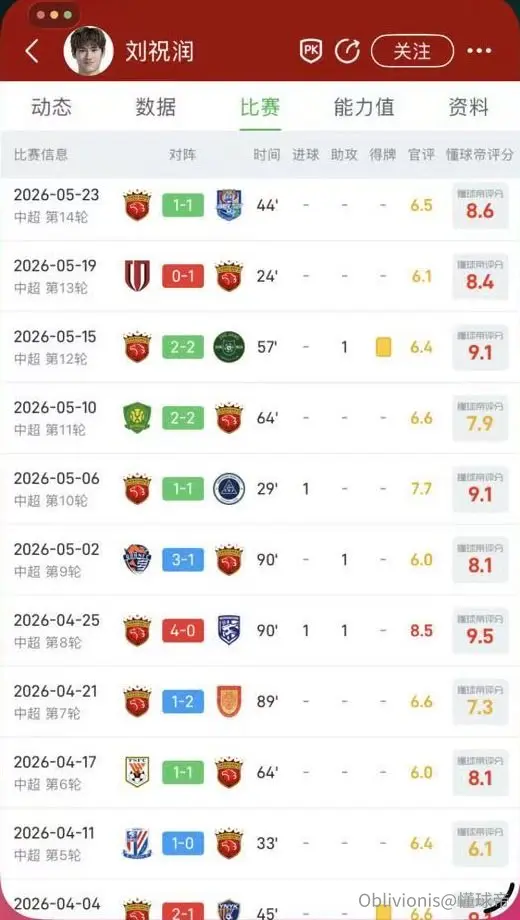Switch to the 数据 tab
This screenshot has width=520, height=920.
click(x=156, y=107)
